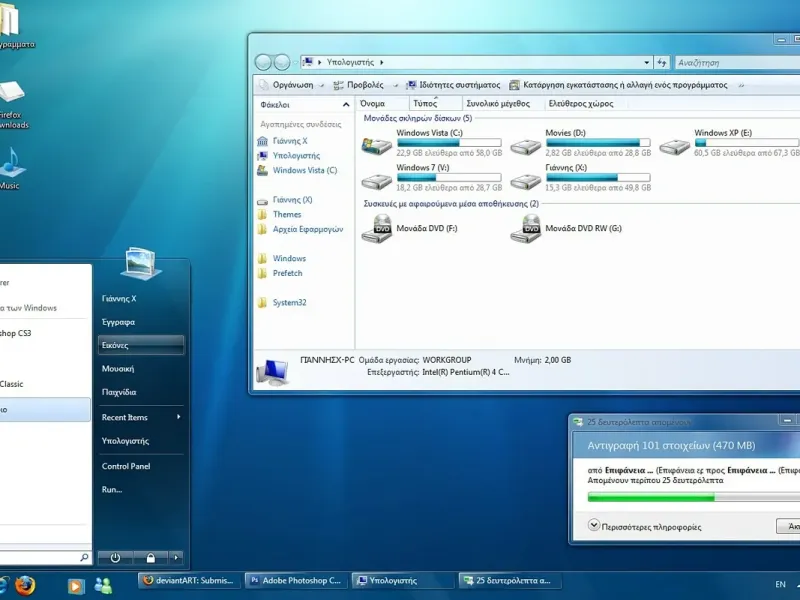Launch Windows Media Player from quick launch
800x600 pixels.
point(75,585)
